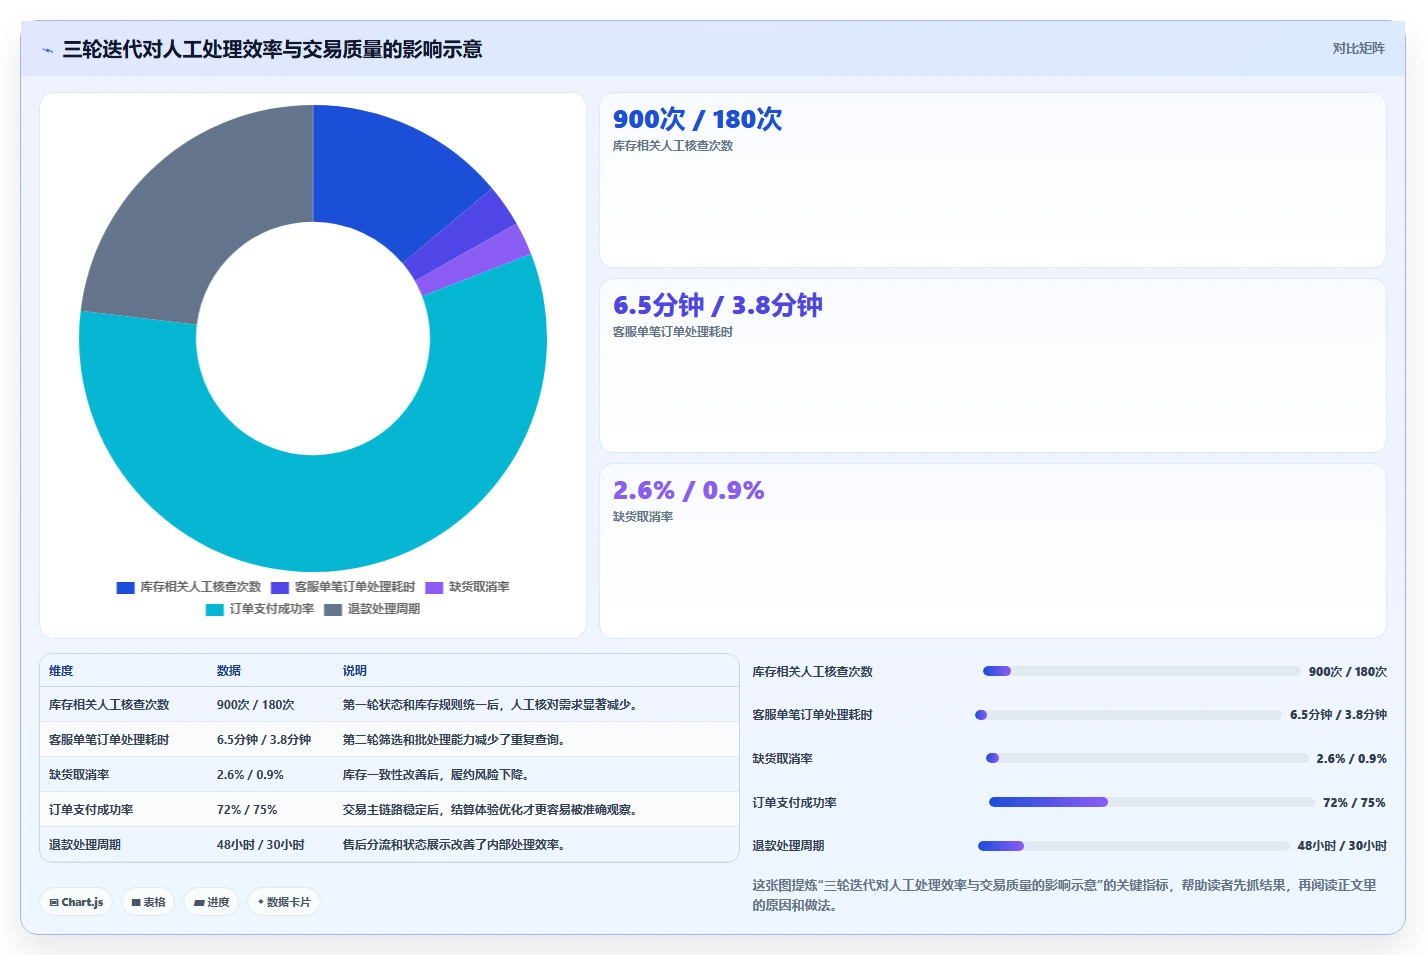Open the 900次 / 180次 data card
1426x955 pixels.
(x=992, y=180)
